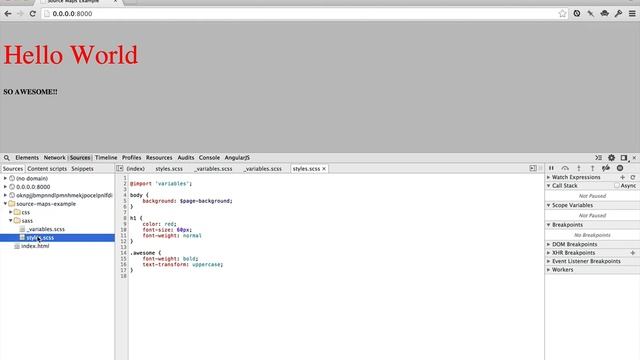Image resolution: width=640 pixels, height=360 pixels.
Task: Enable the Async call stack checkbox
Action: pyautogui.click(x=617, y=186)
